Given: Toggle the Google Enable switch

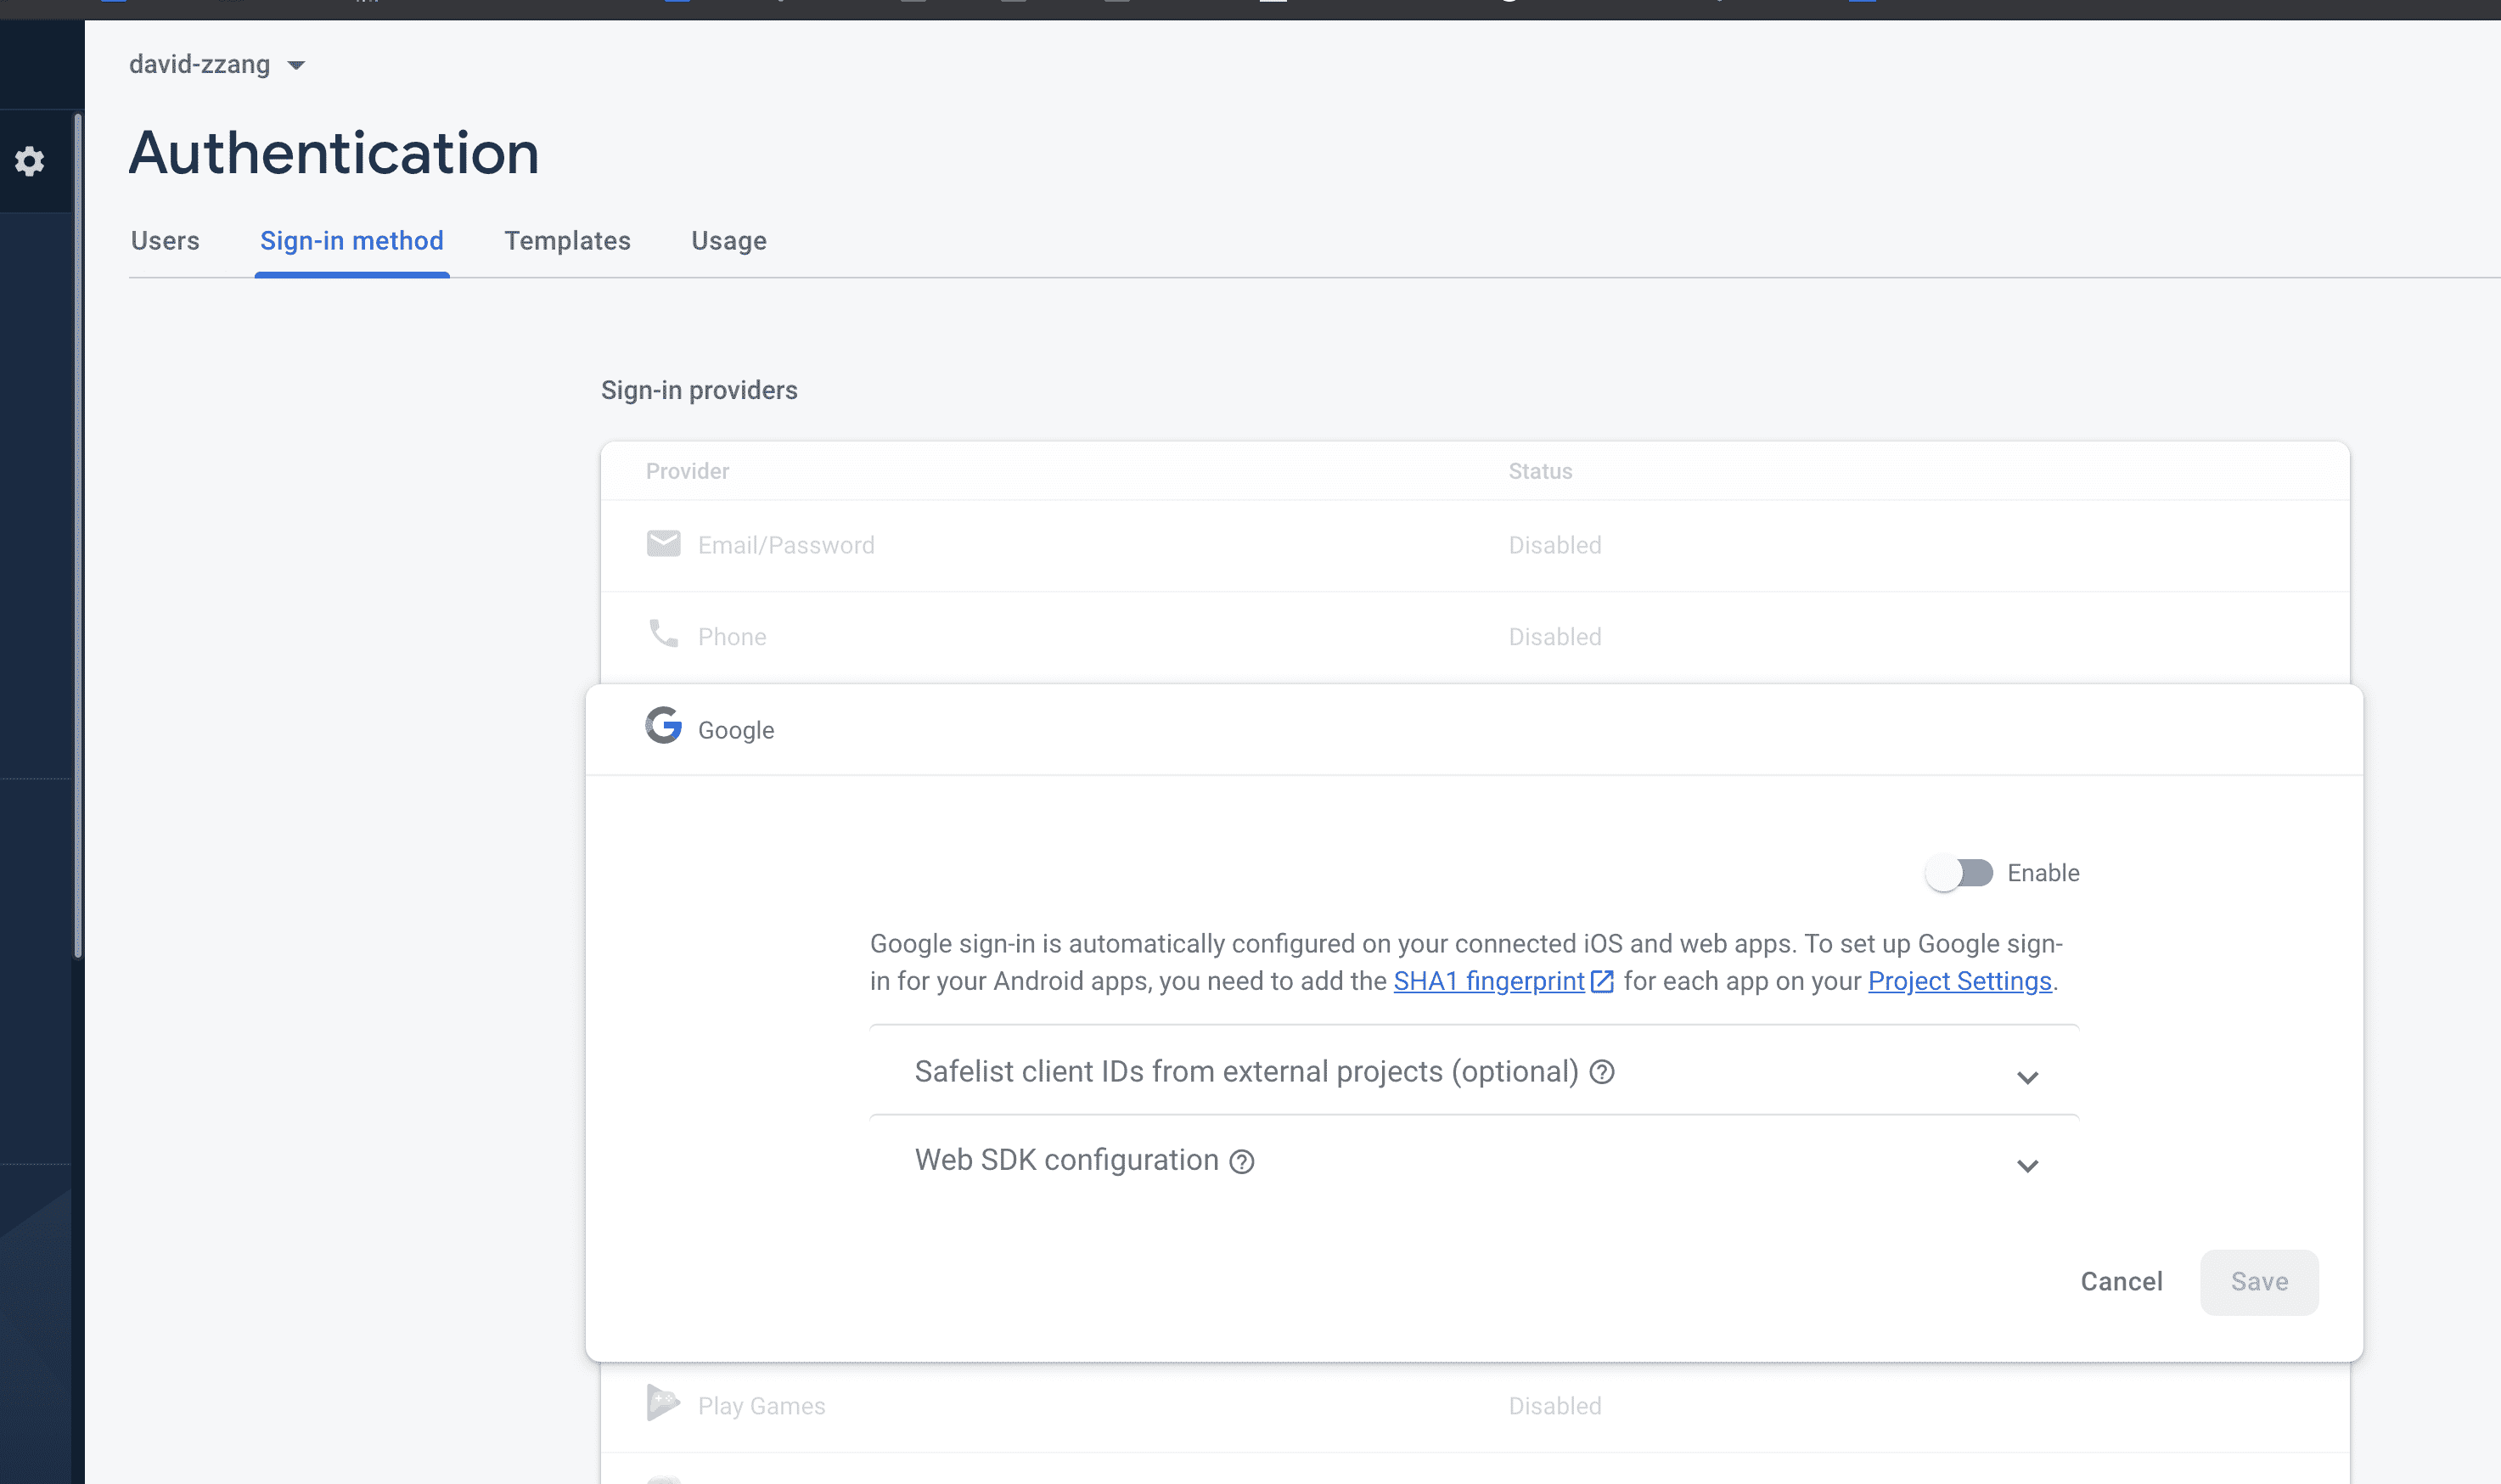Looking at the screenshot, I should coord(1959,873).
